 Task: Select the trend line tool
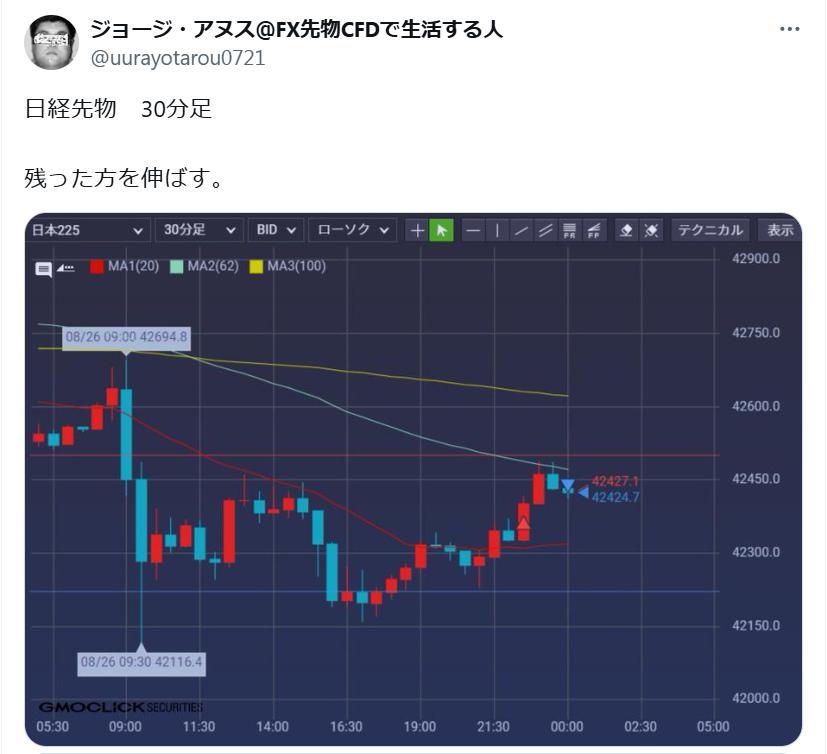pyautogui.click(x=521, y=230)
